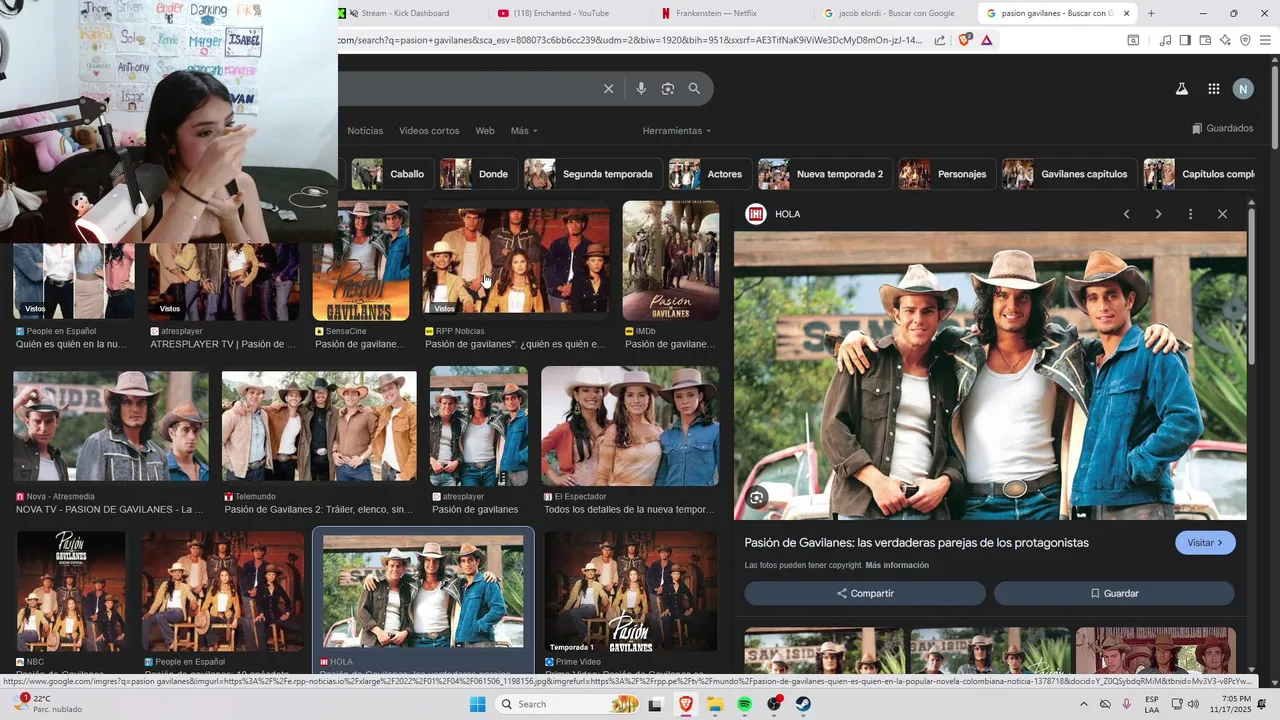Toggle the Brave sidebar panel

(1185, 40)
